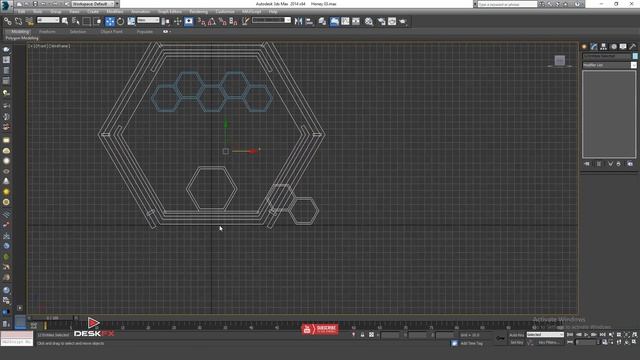640x360 pixels.
Task: Click the Select and Link tool
Action: click(8, 22)
